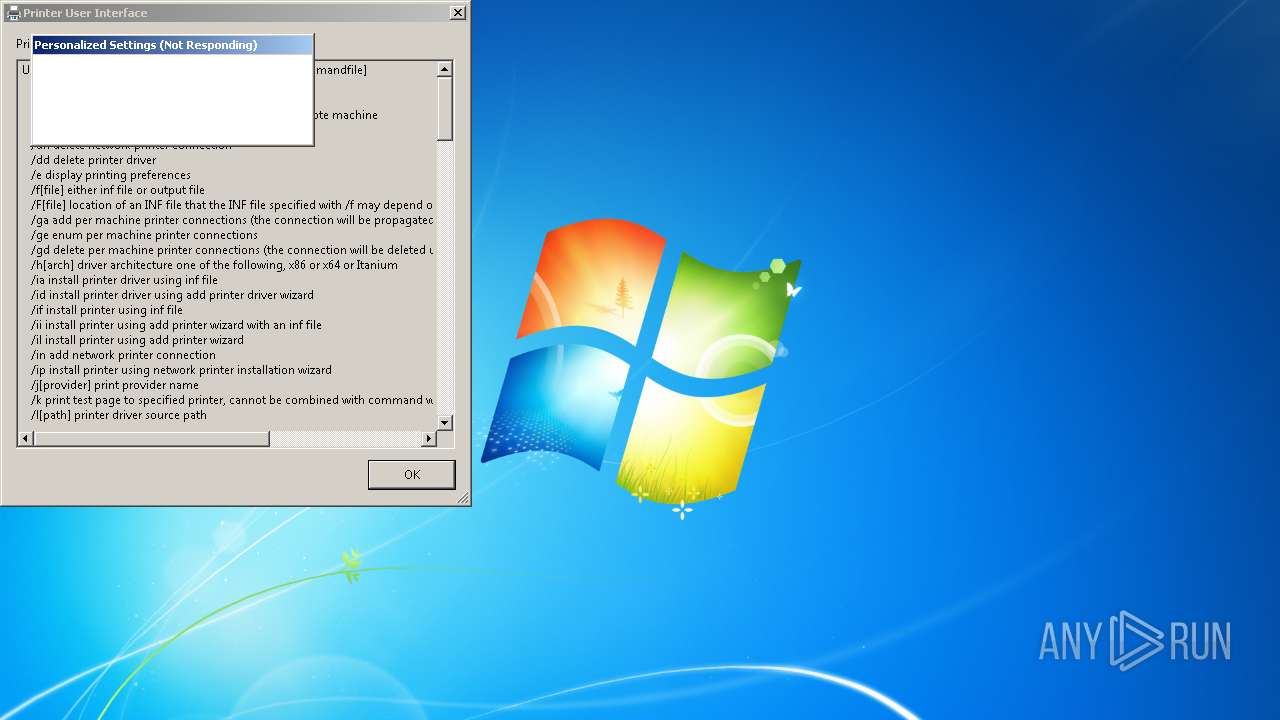Click the printer icon in the title bar
The width and height of the screenshot is (1280, 720).
13,13
